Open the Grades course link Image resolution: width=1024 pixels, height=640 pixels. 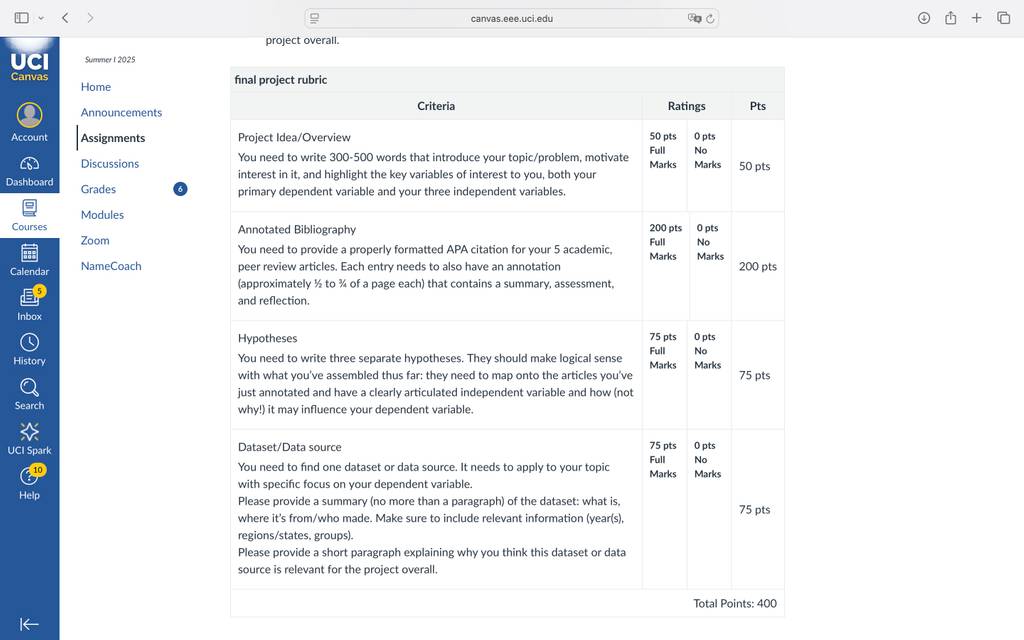(99, 189)
